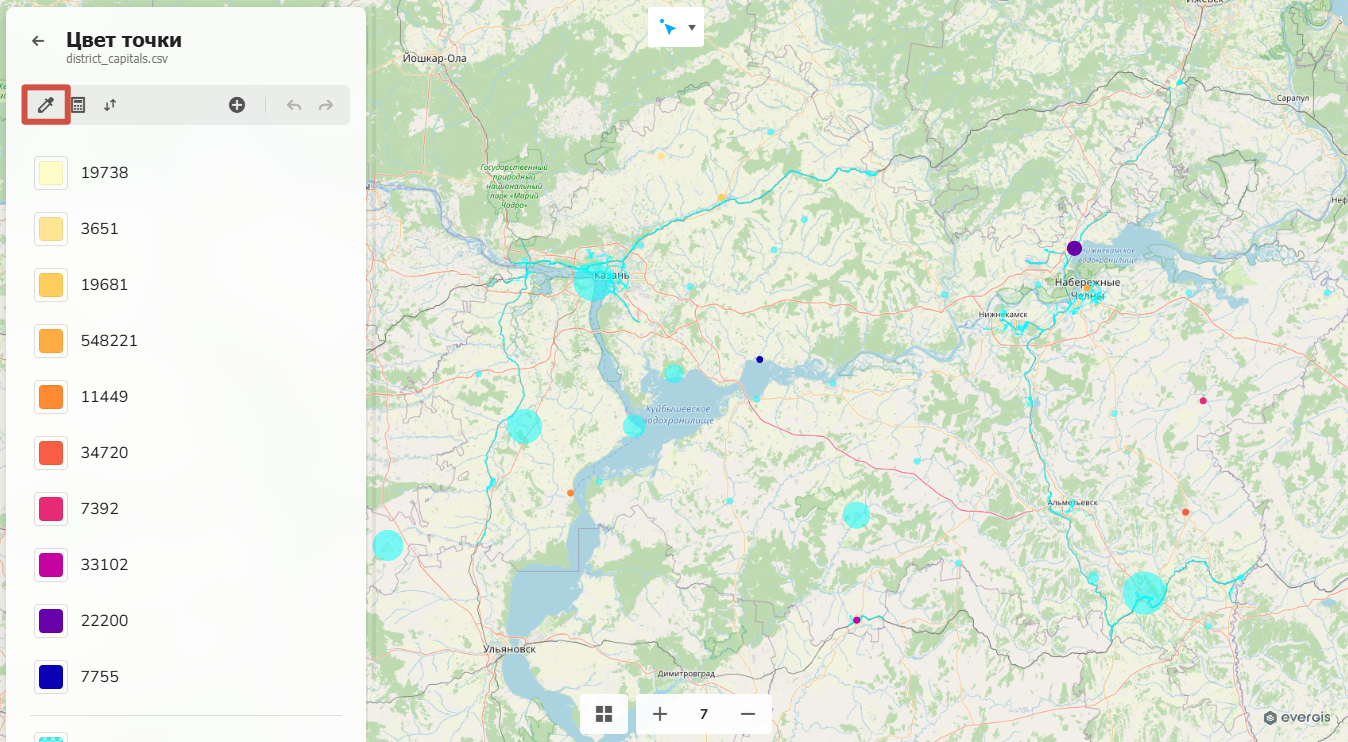Edit the magenta swatch beside 33102
The height and width of the screenshot is (742, 1348).
point(51,565)
